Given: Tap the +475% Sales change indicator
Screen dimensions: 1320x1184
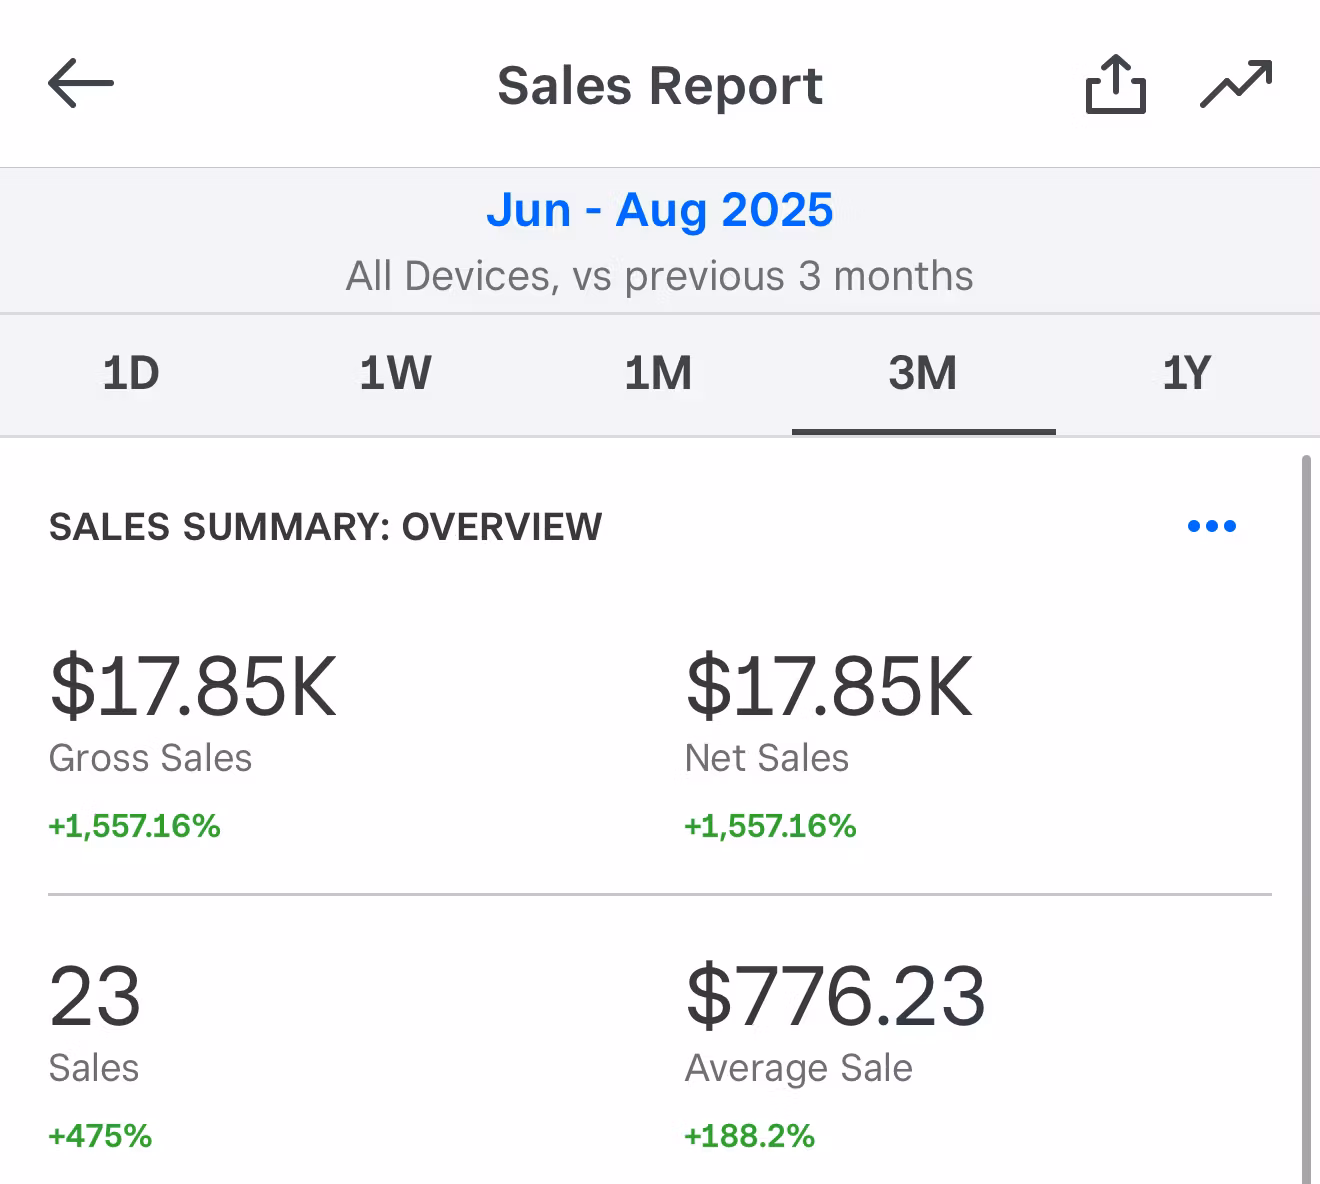Looking at the screenshot, I should [100, 1136].
